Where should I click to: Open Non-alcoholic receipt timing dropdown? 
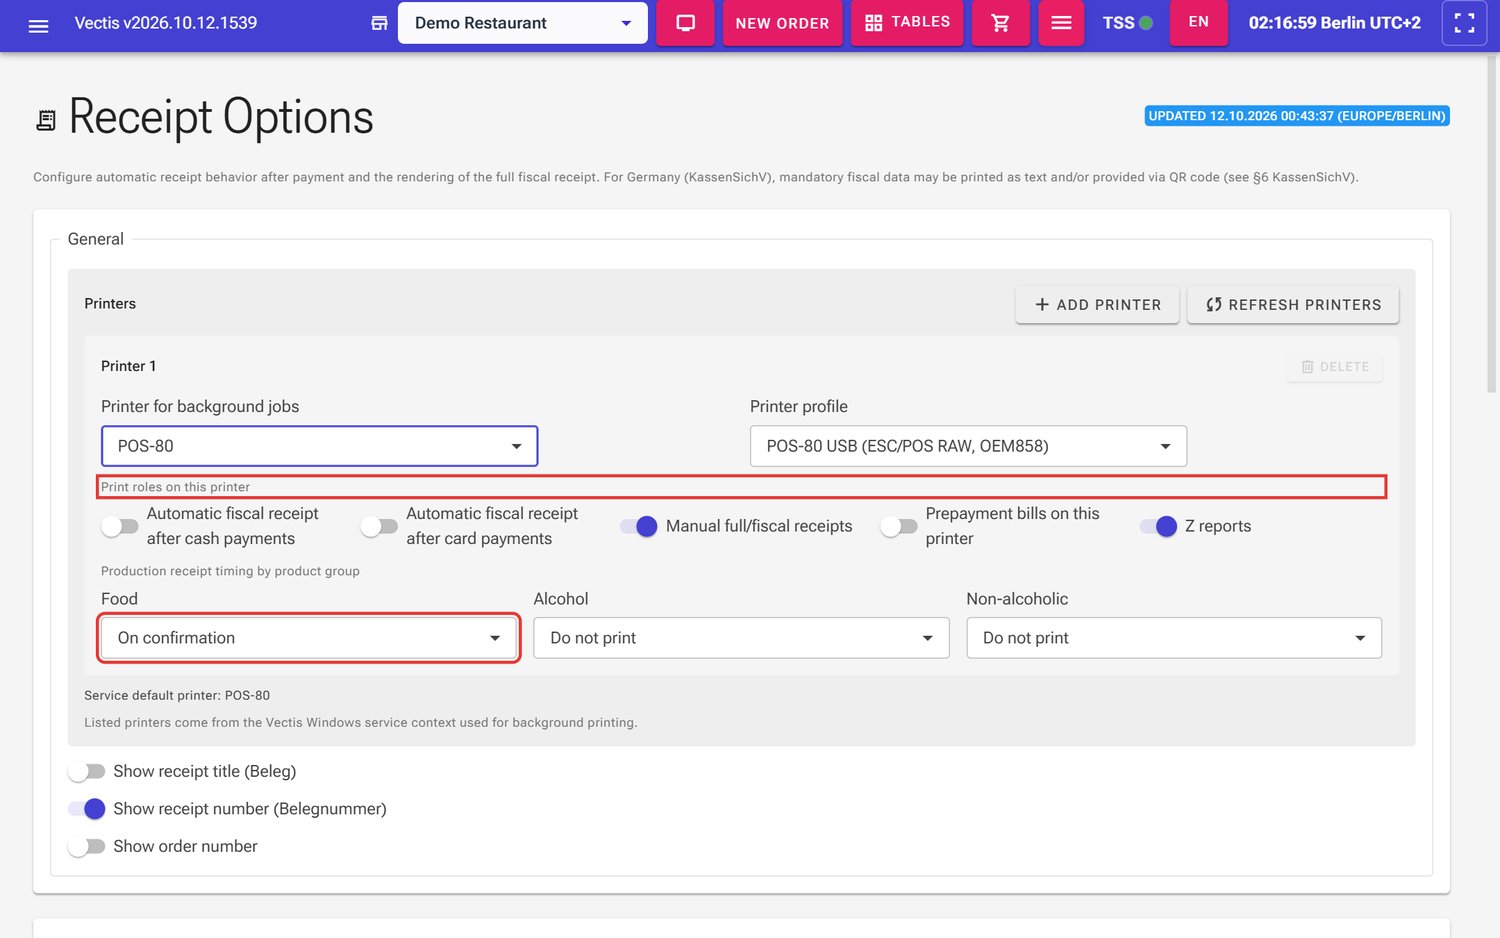pos(1174,638)
